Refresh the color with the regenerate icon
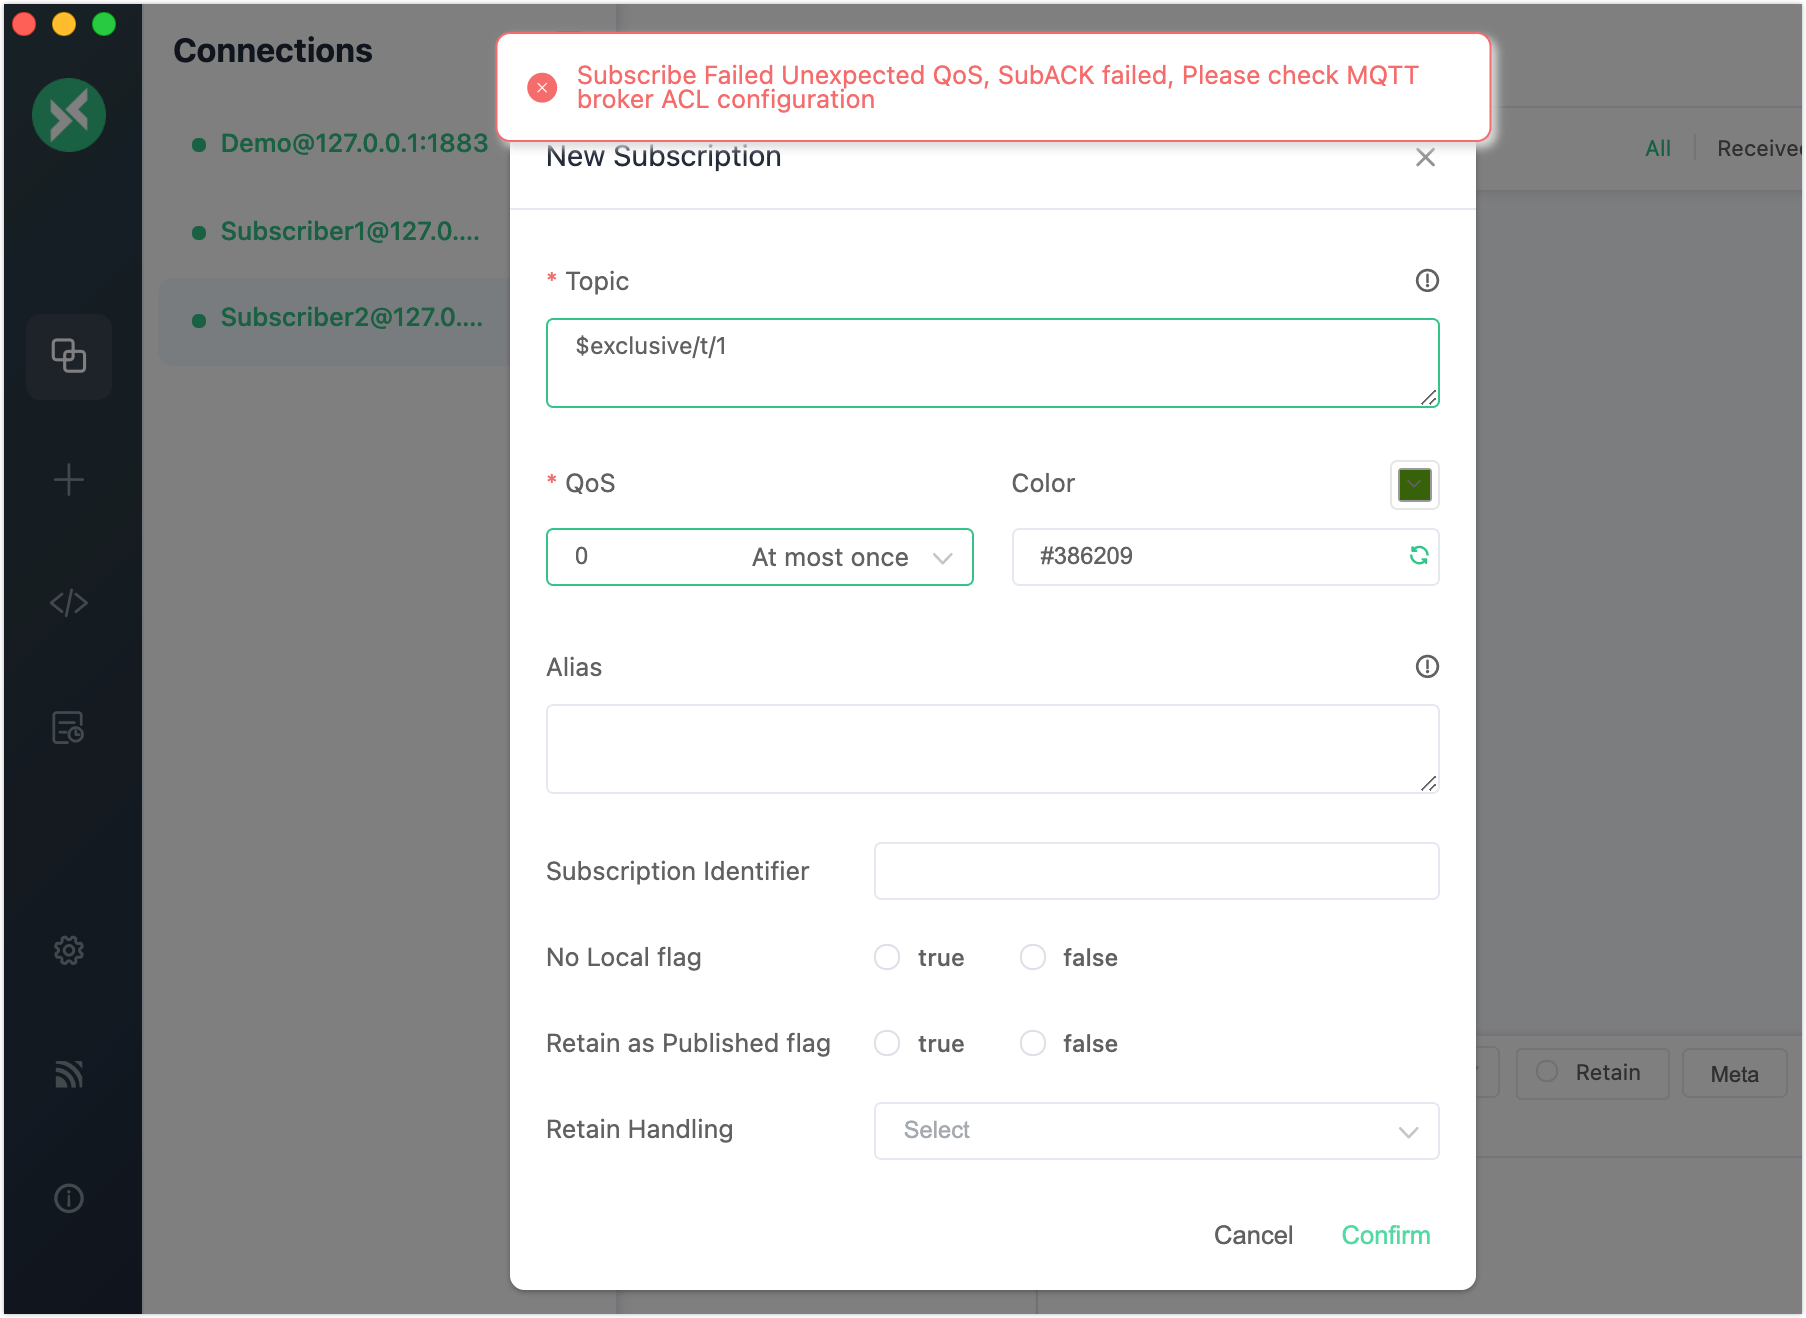The width and height of the screenshot is (1806, 1318). coord(1418,556)
